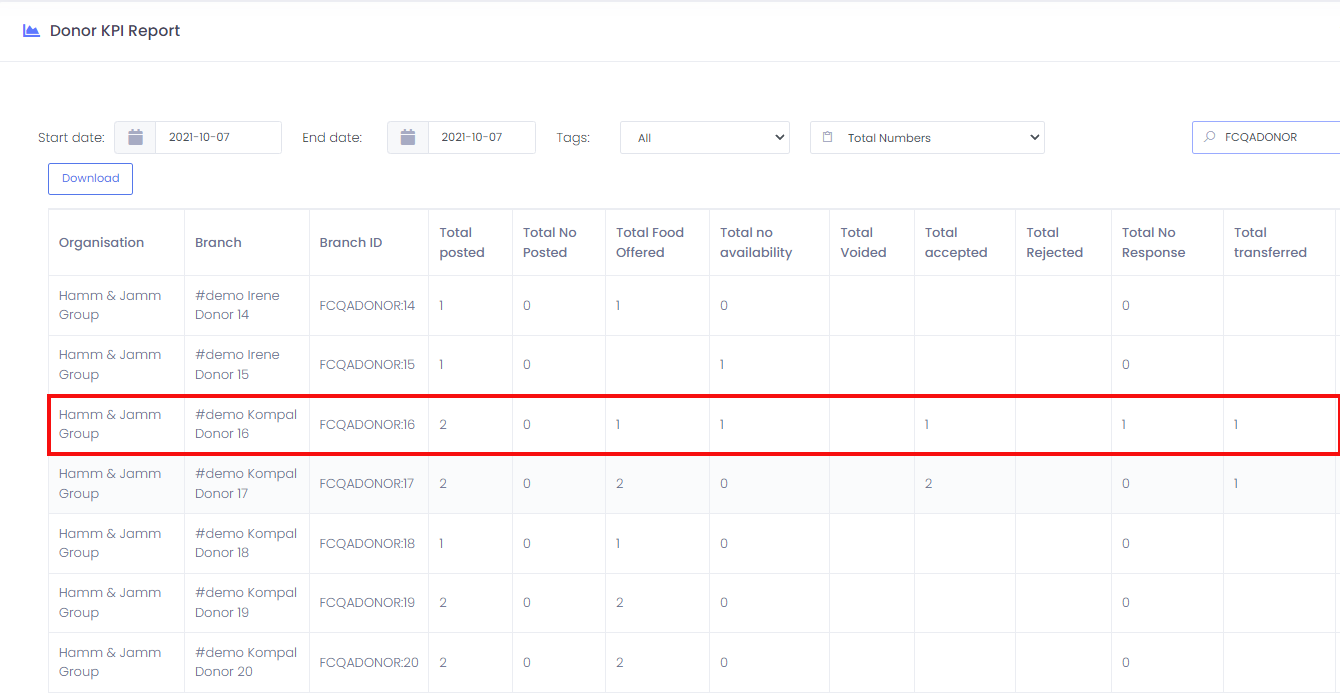Sort by the Organisation column header
This screenshot has width=1340, height=698.
(101, 242)
